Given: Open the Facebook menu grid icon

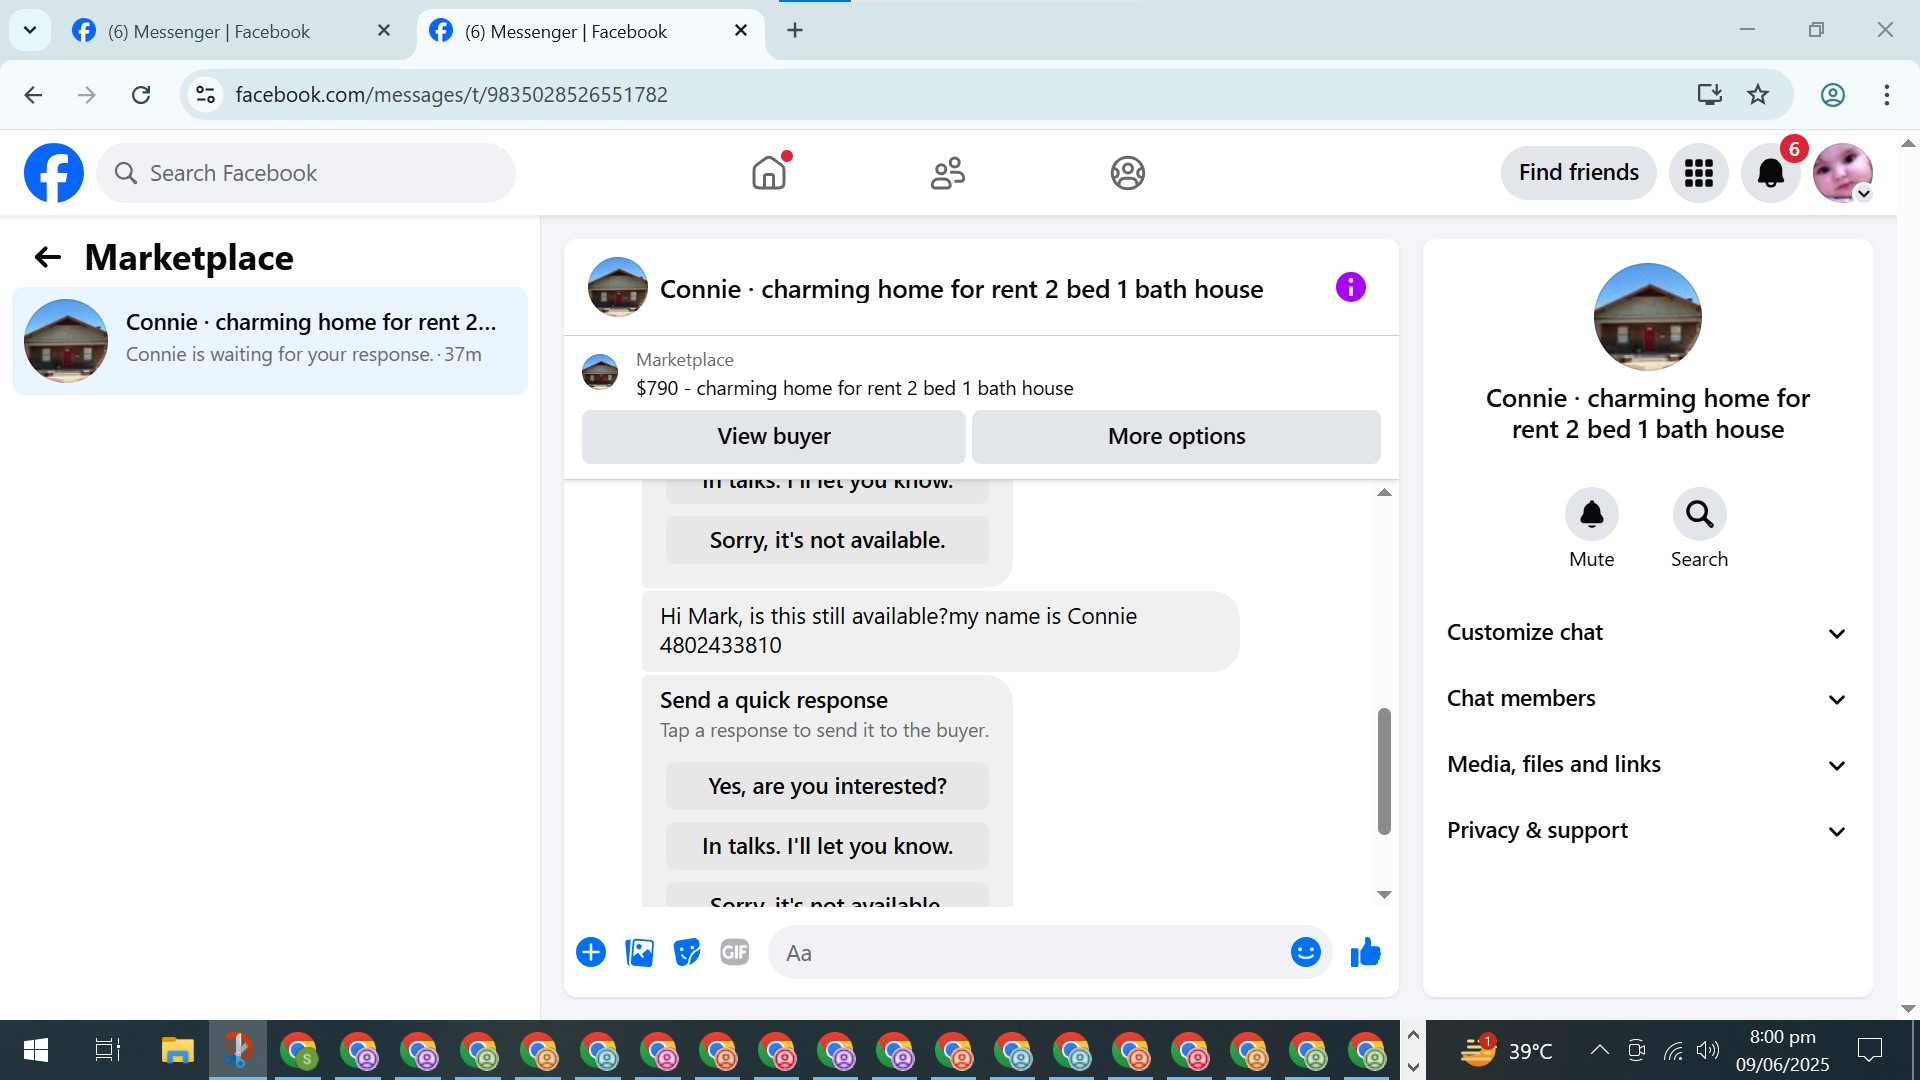Looking at the screenshot, I should 1698,173.
